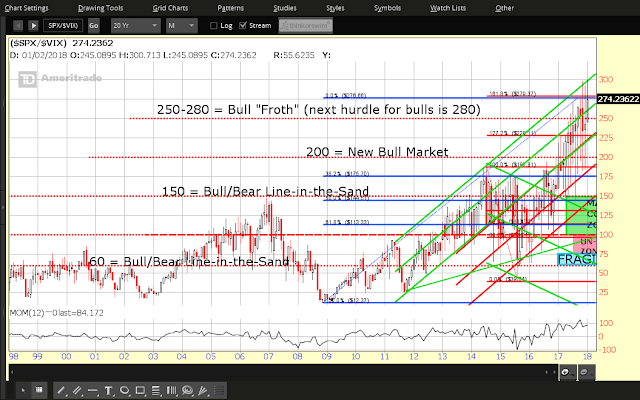Disable the Stream checkbox
Viewport: 640px width, 400px height.
(243, 26)
